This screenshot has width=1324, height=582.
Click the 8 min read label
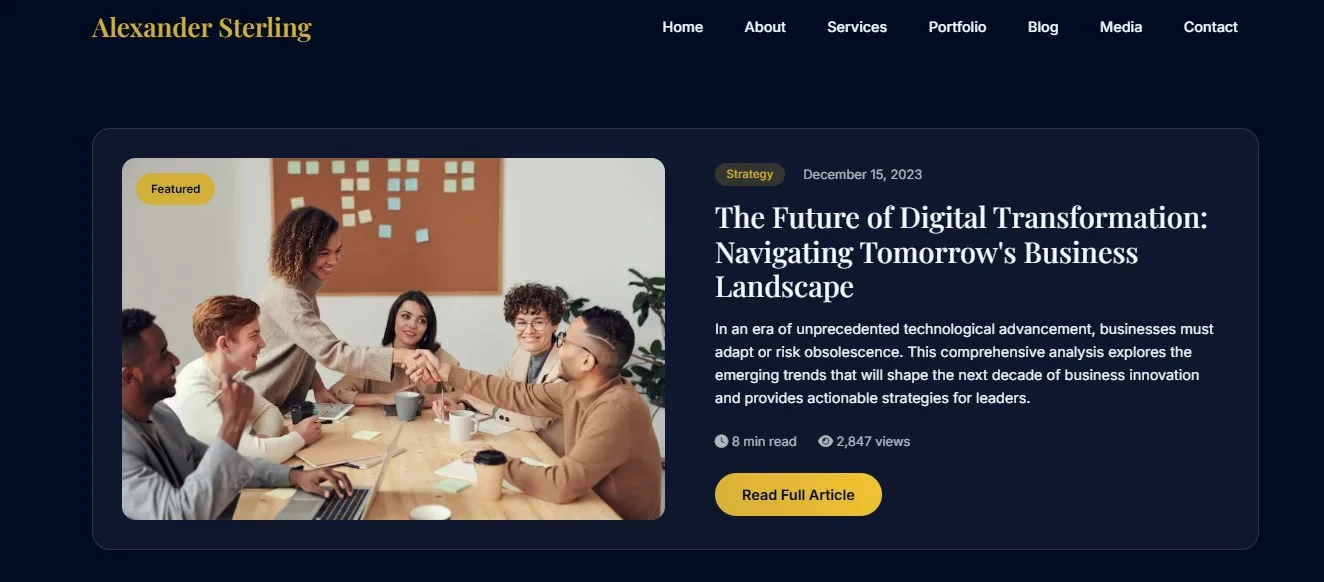tap(764, 441)
